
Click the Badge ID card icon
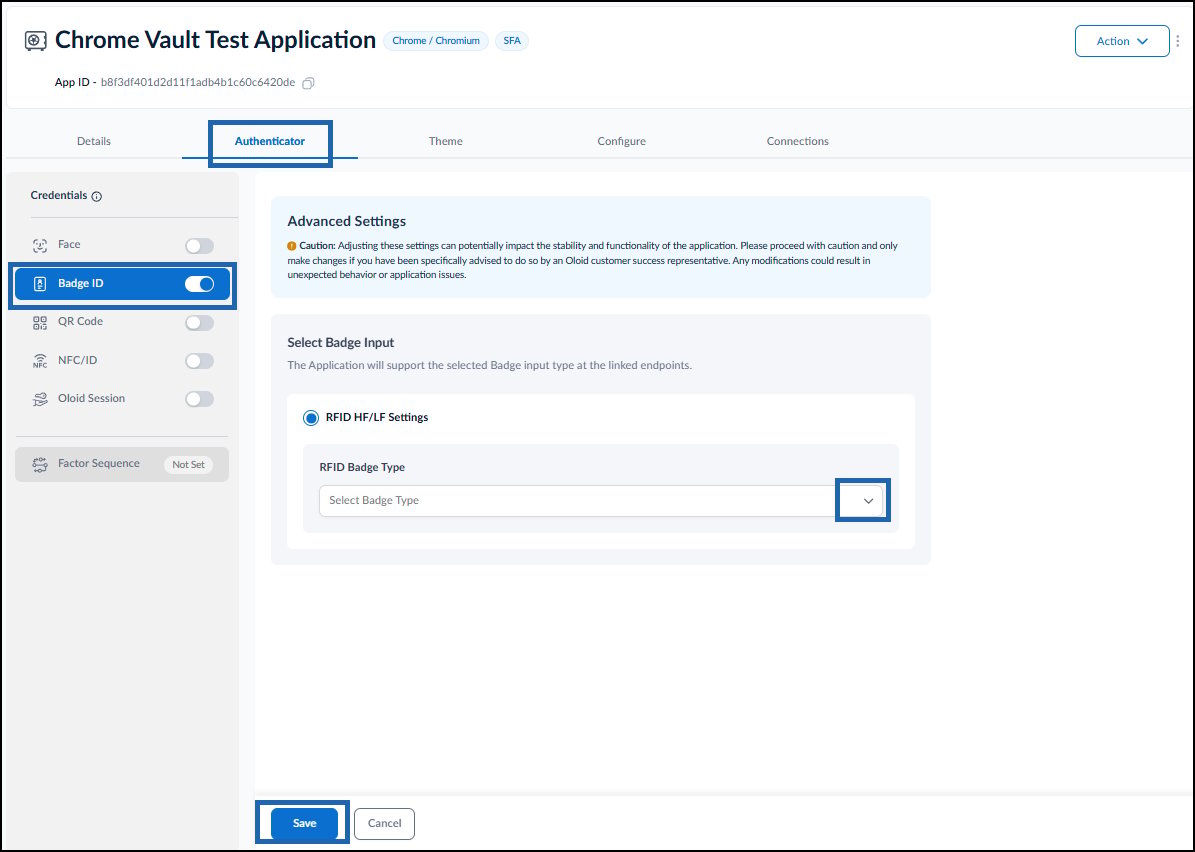click(x=40, y=284)
